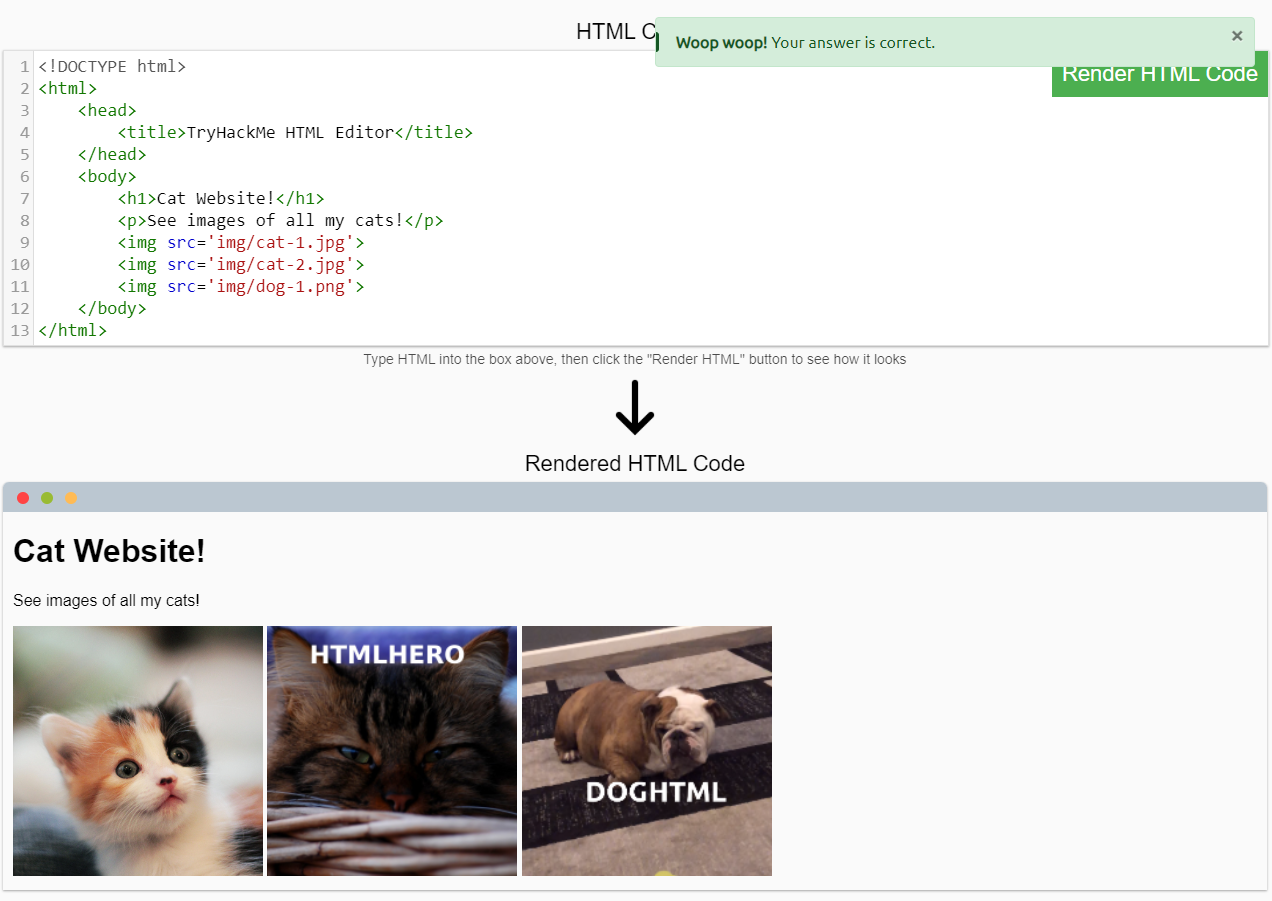Dismiss the 'Woop woop!' success notification
The width and height of the screenshot is (1272, 901).
(1237, 36)
